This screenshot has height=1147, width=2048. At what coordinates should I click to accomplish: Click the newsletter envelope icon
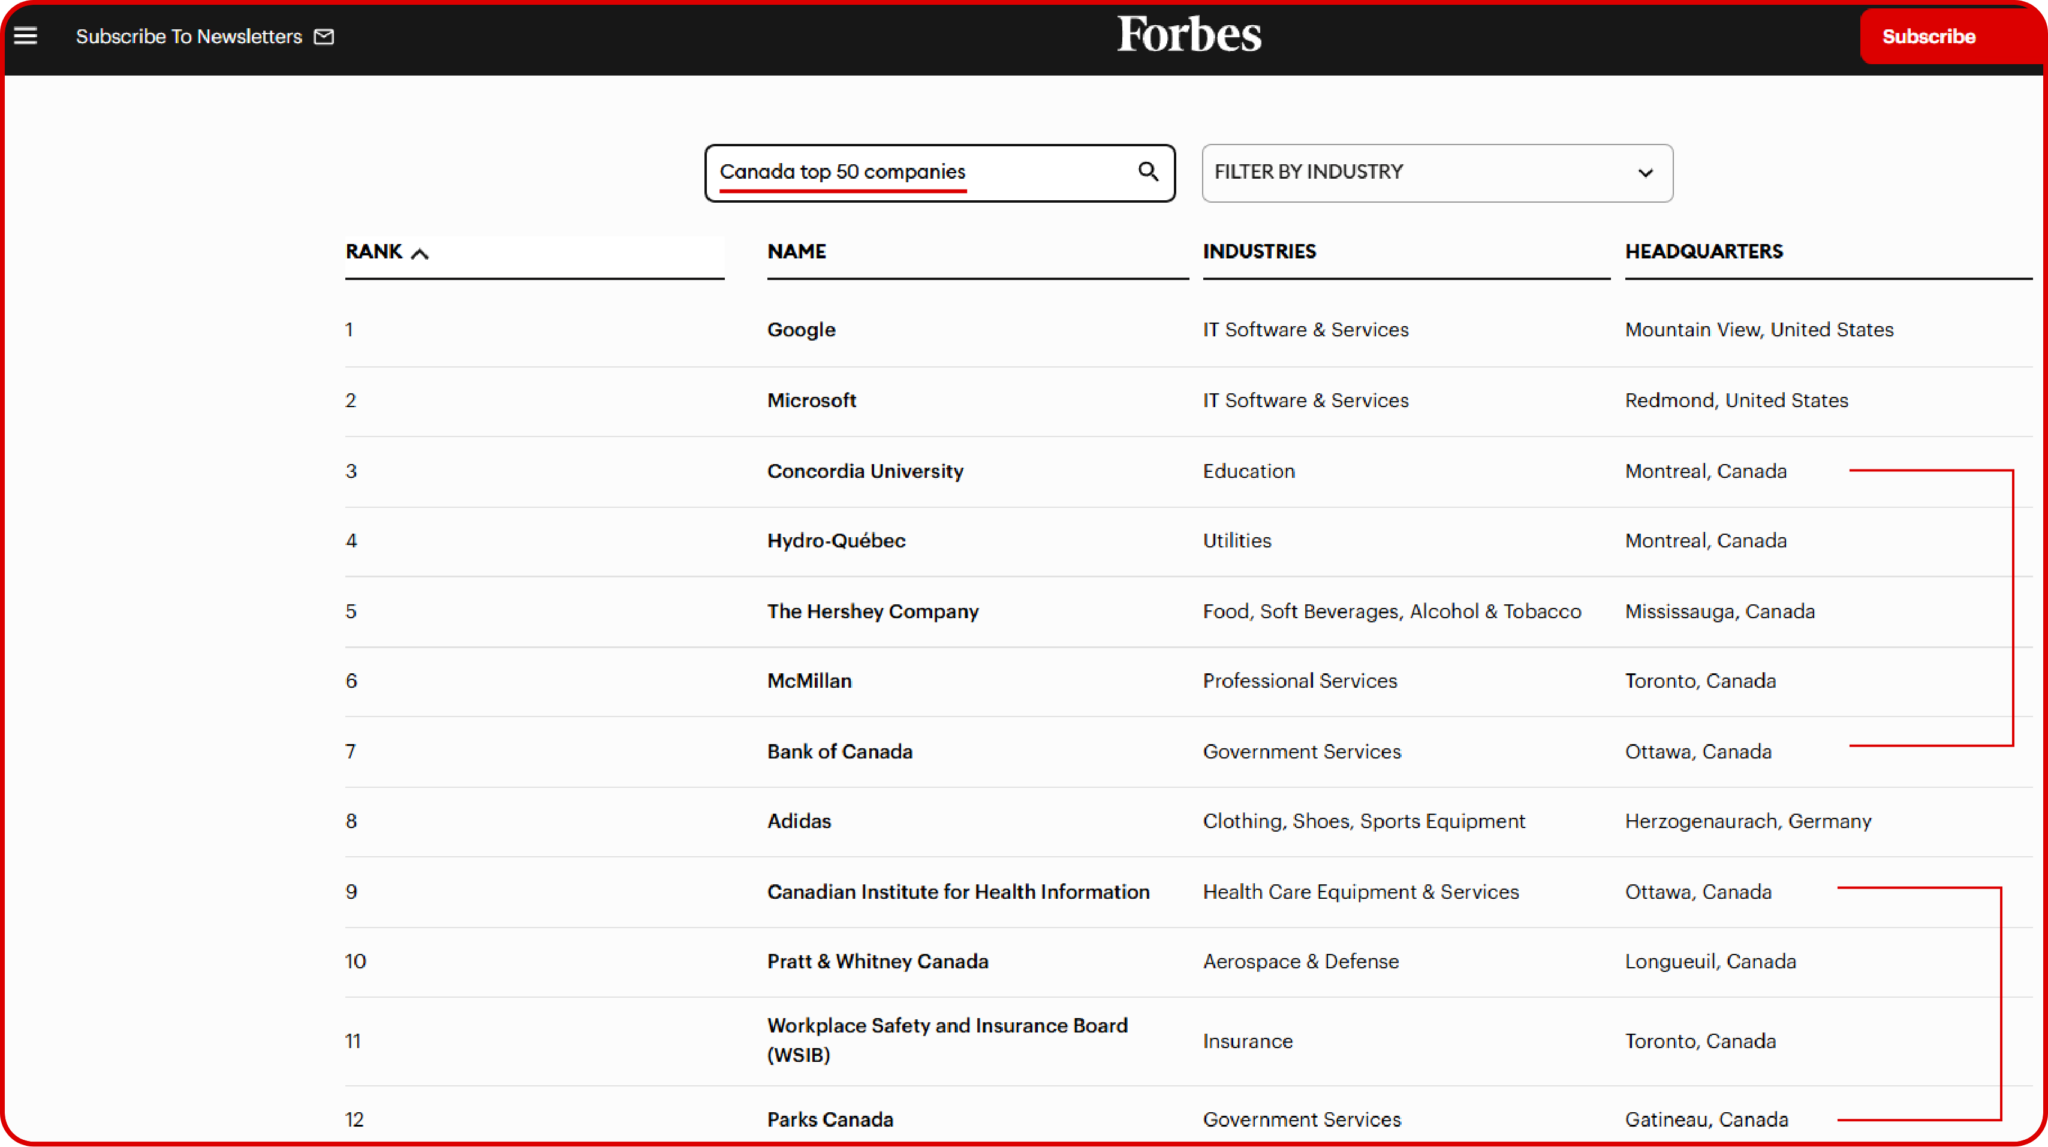point(324,37)
